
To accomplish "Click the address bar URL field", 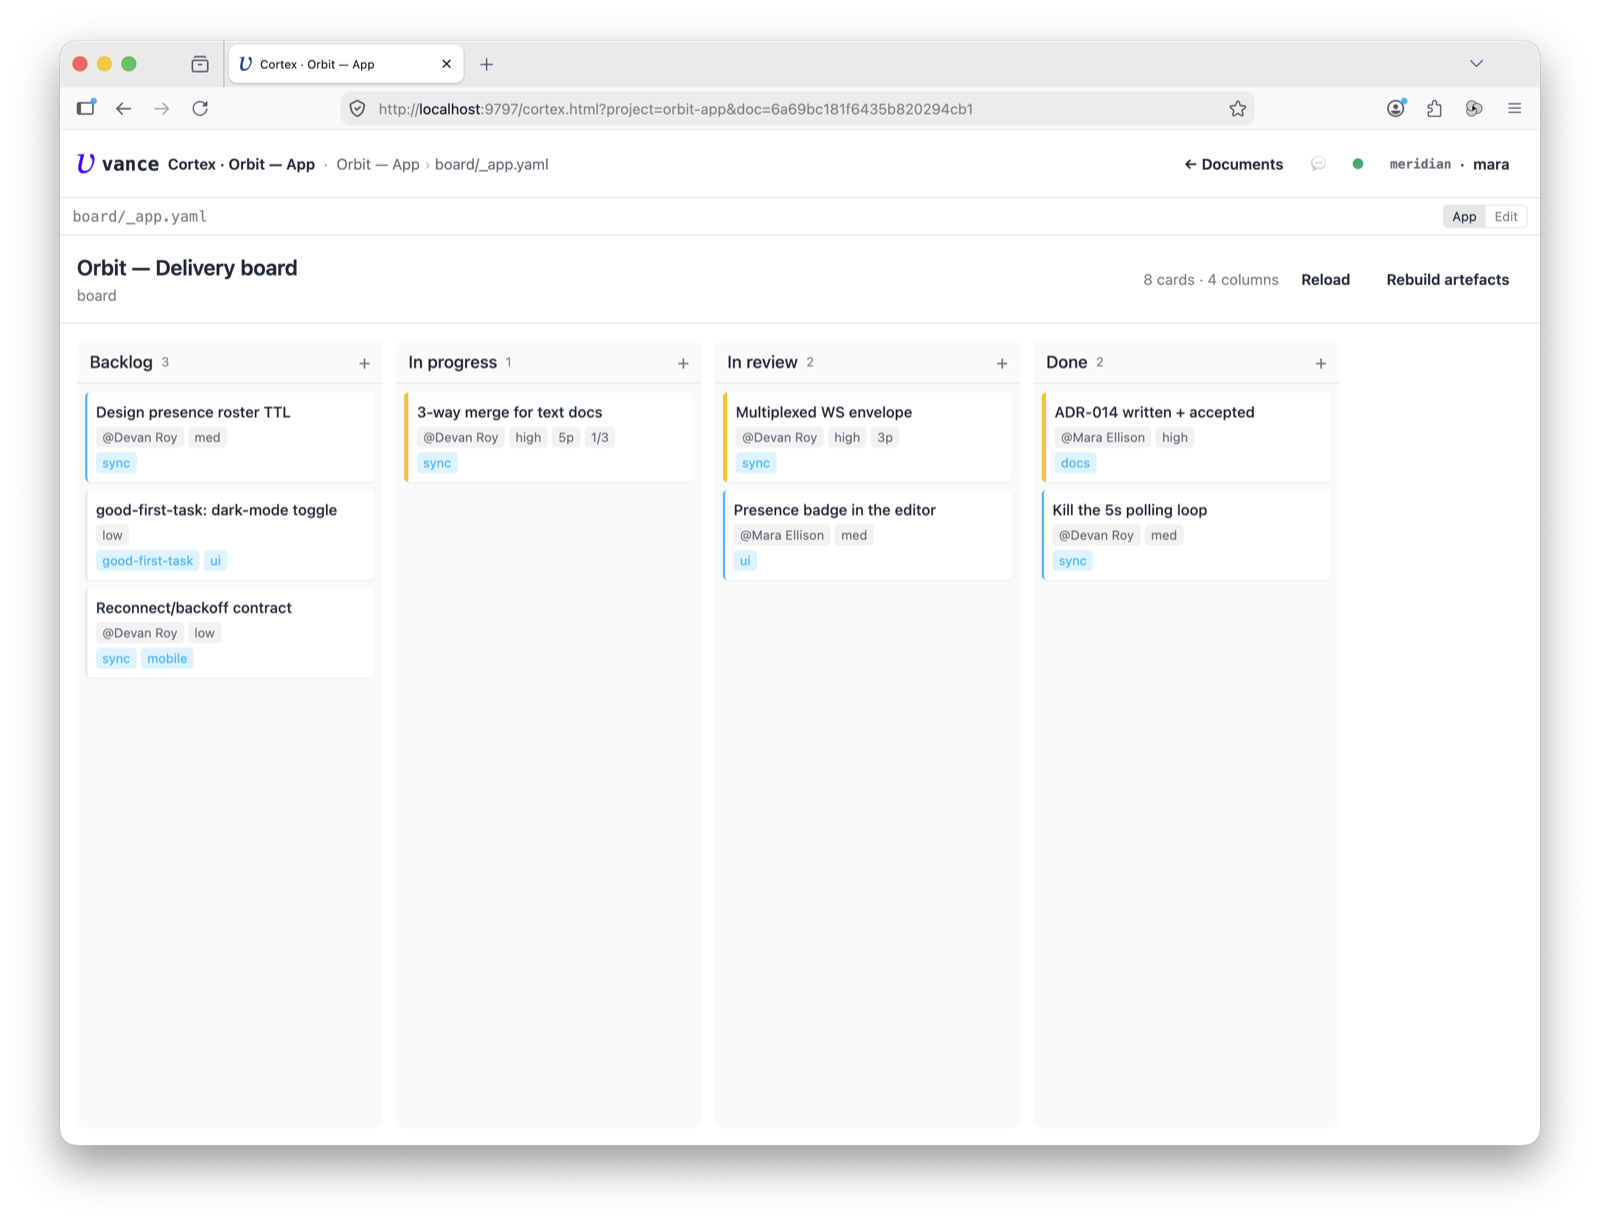I will [x=796, y=108].
